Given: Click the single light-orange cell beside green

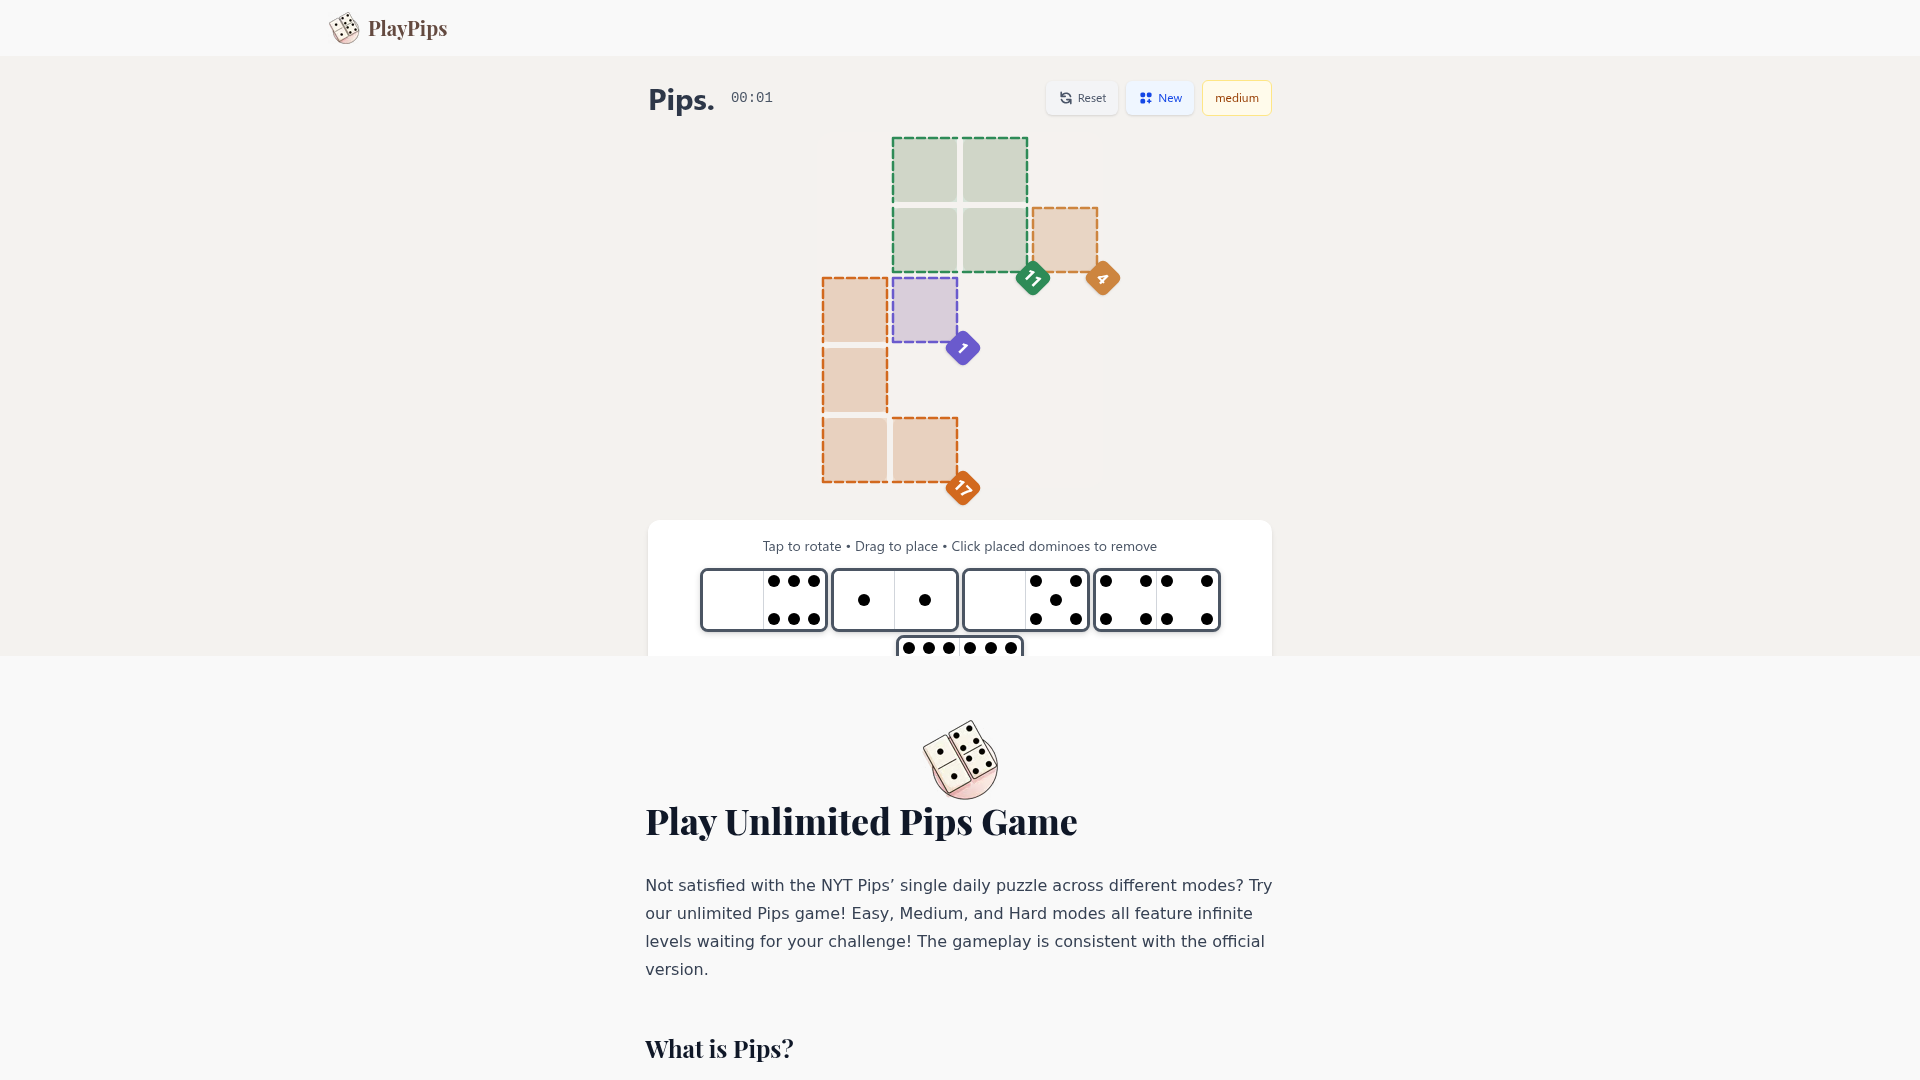Looking at the screenshot, I should (x=1064, y=240).
